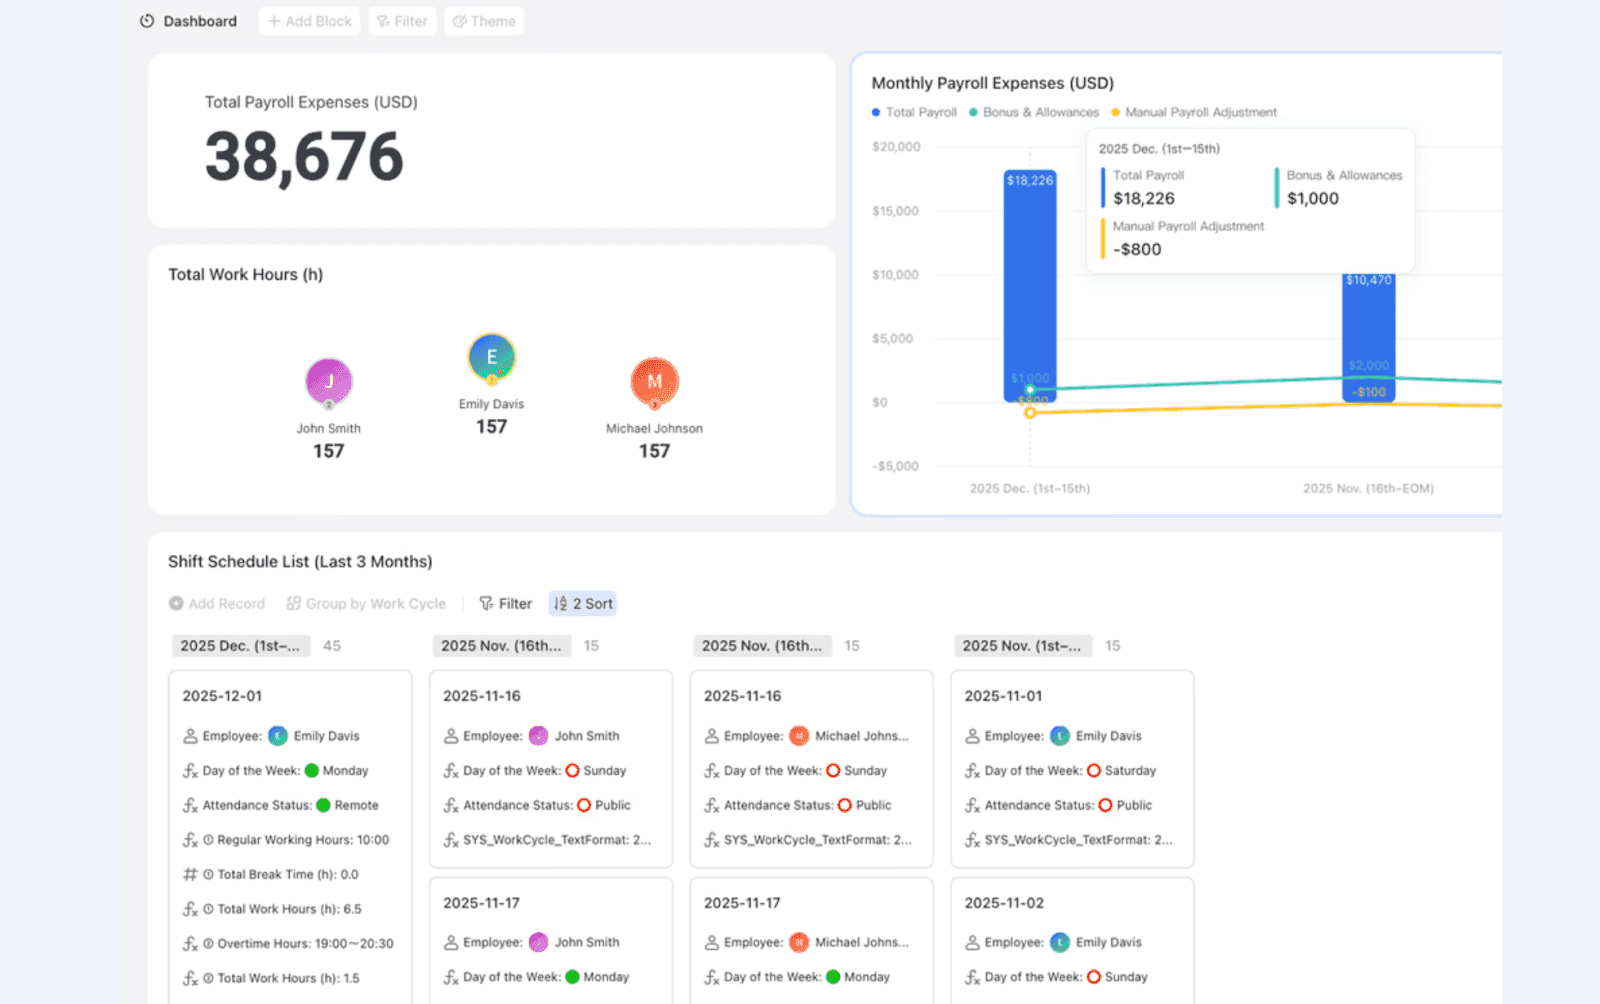Click the Group by Work Cycle icon
Screen dimensions: 1600x1004
[x=293, y=603]
